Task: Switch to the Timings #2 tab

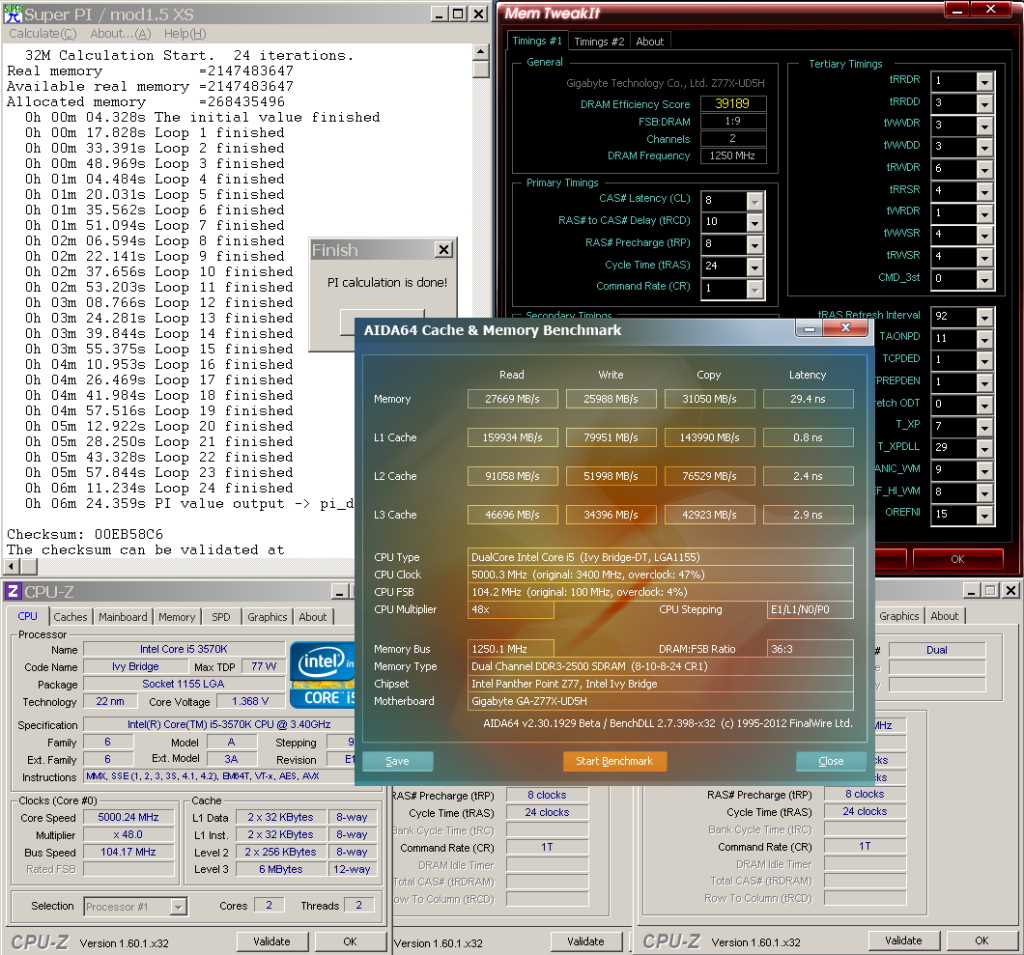Action: tap(599, 41)
